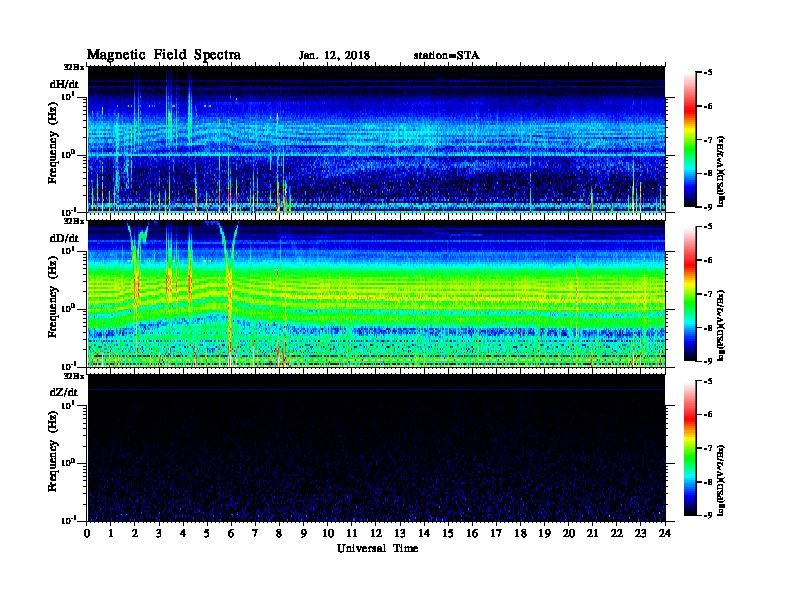The width and height of the screenshot is (792, 612).
Task: Click hour tick label "22" on the time axis
Action: pyautogui.click(x=617, y=533)
